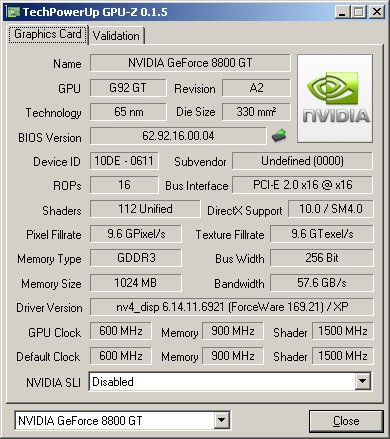Viewport: 390px width, 439px height.
Task: Click the TechPowerUp GPU-Z 0.1.5 title text
Action: pos(95,12)
